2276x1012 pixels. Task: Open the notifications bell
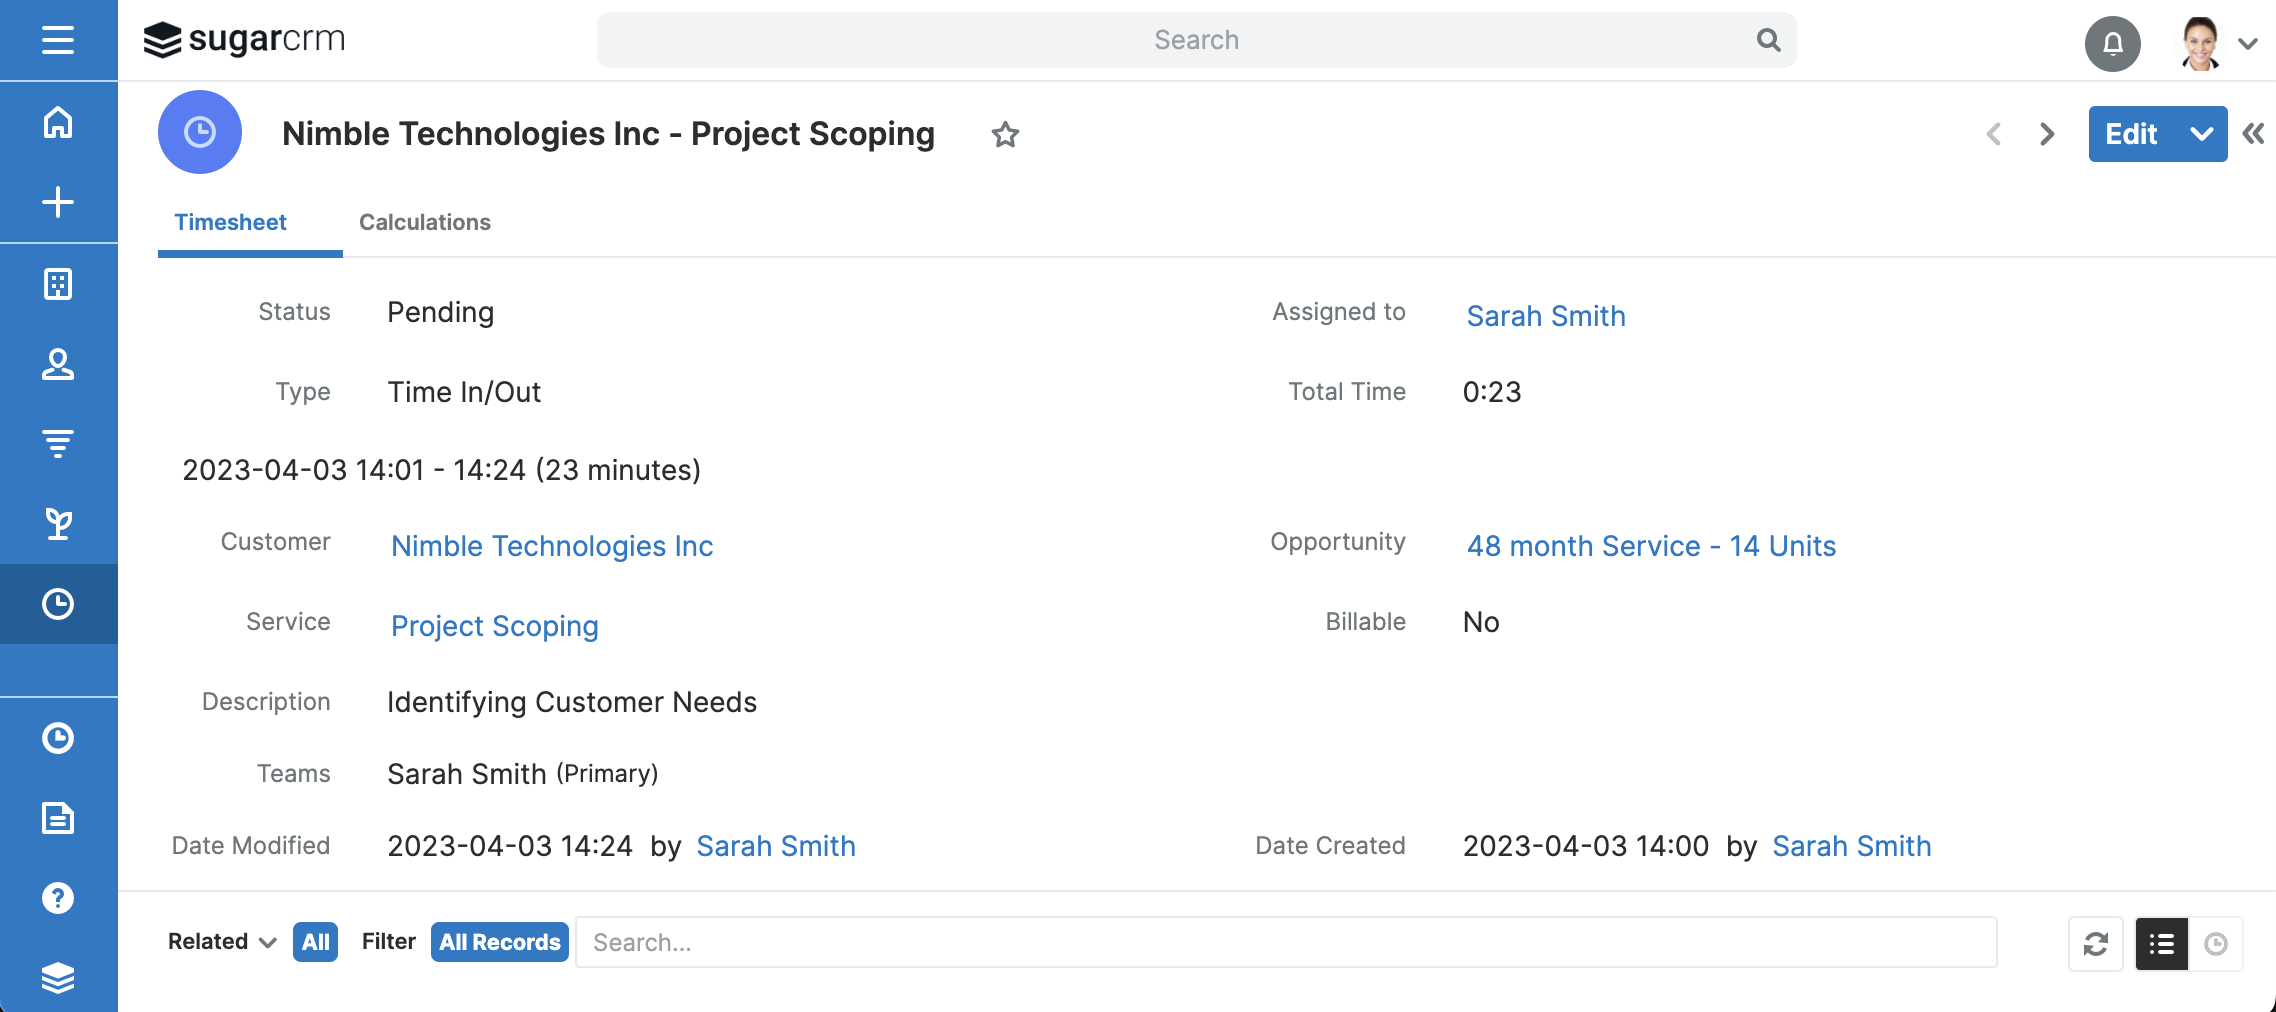[2112, 43]
